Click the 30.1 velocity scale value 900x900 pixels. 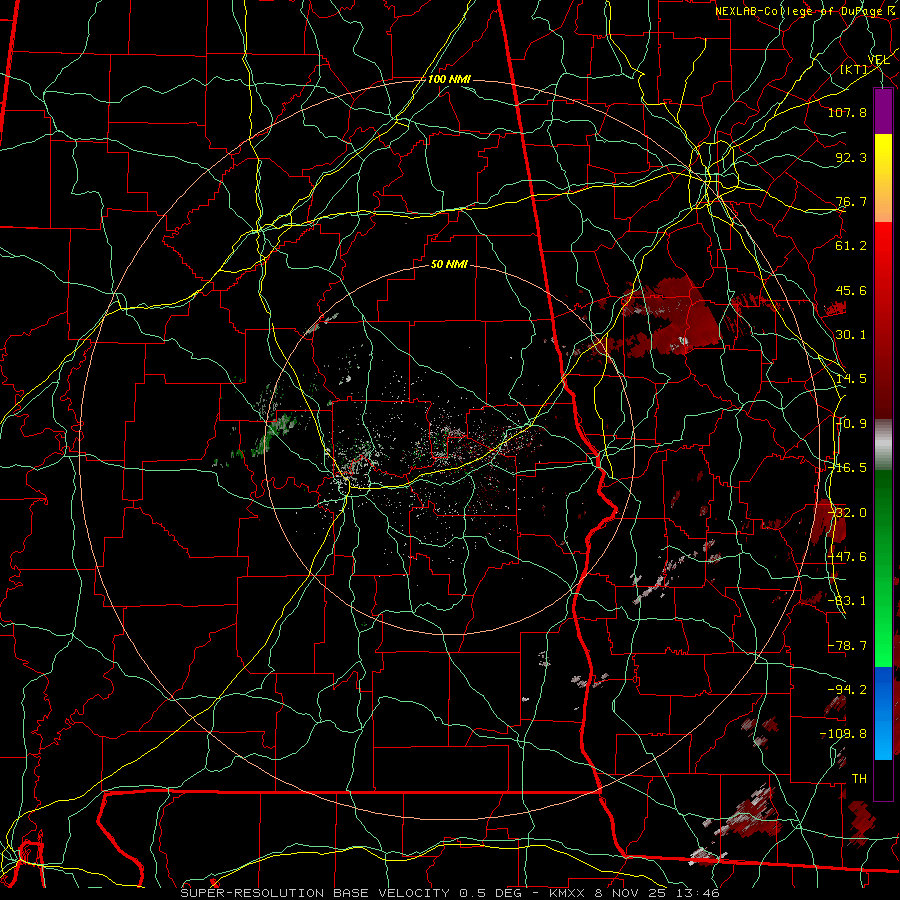point(851,335)
